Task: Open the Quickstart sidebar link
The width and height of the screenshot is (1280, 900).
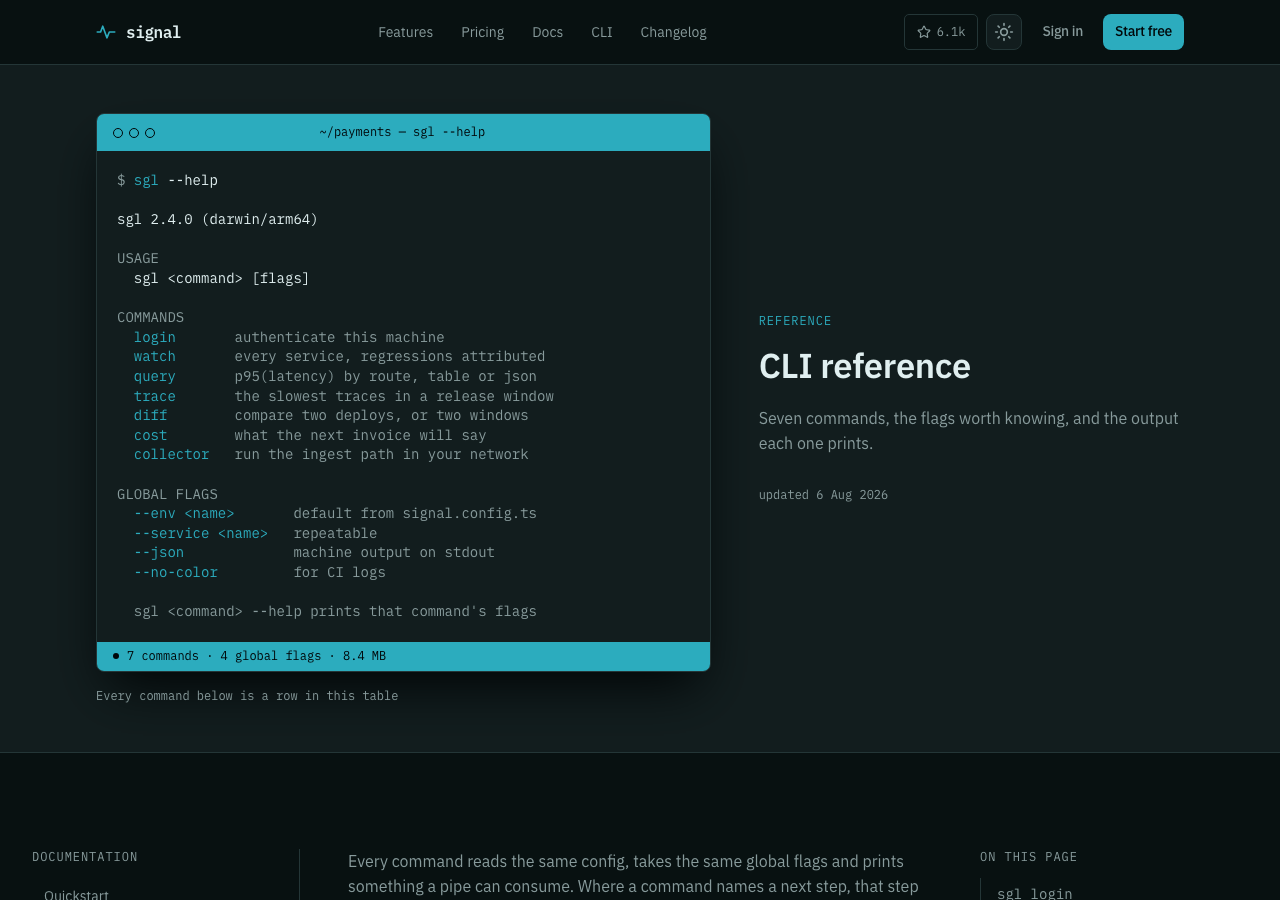Action: pos(76,895)
